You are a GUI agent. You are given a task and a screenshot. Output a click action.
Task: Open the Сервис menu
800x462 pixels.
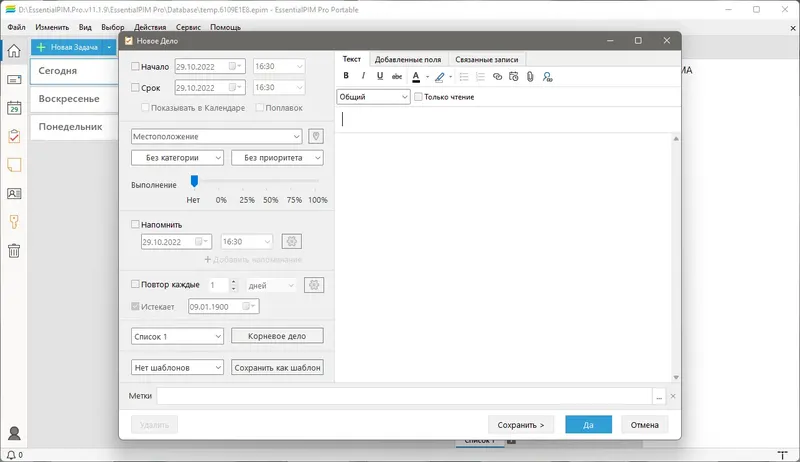click(x=188, y=27)
